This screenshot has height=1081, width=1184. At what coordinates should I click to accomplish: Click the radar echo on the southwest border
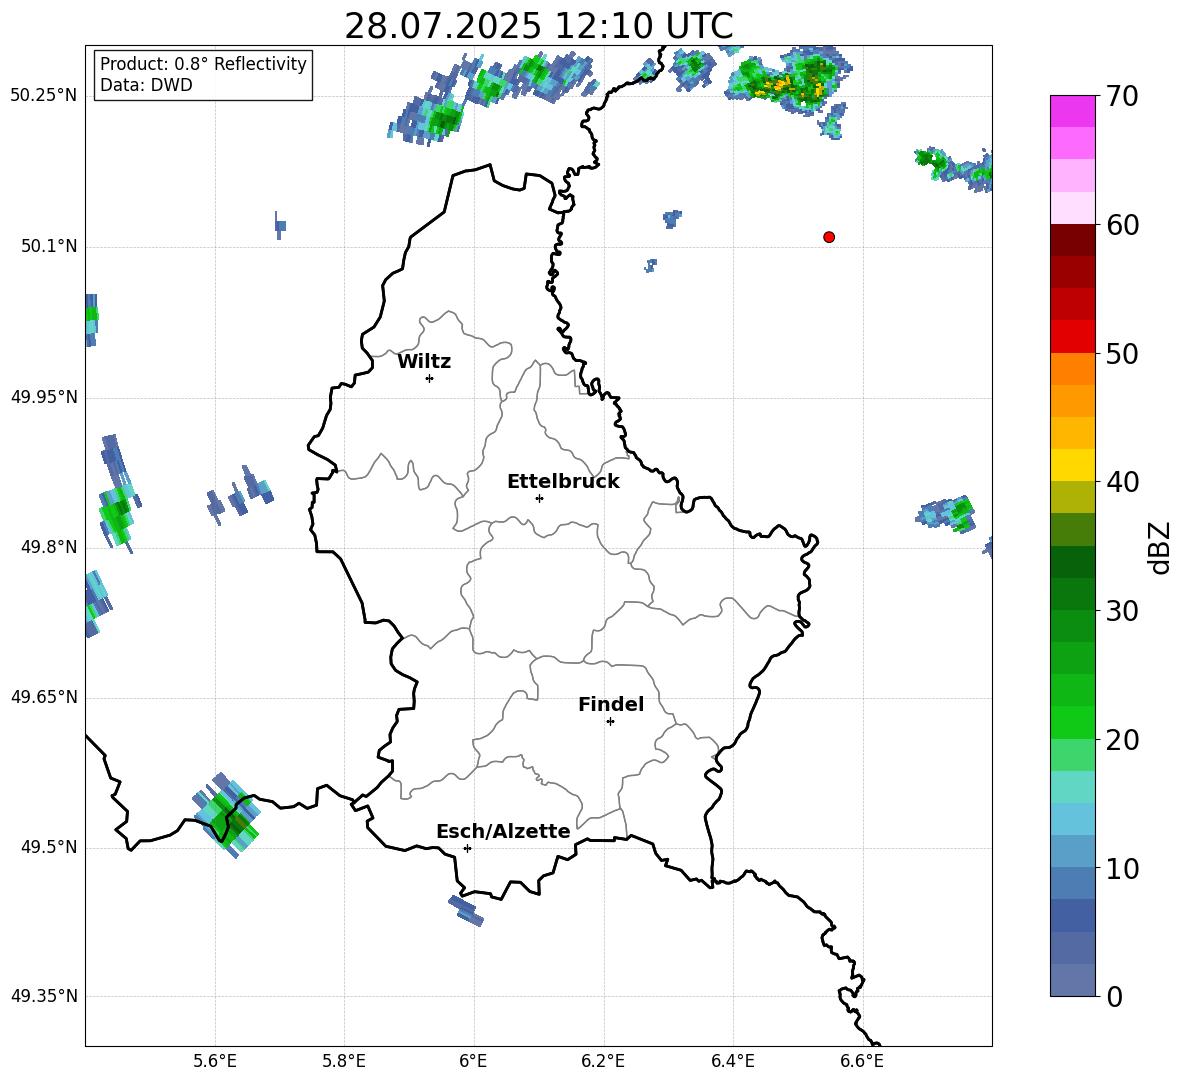pyautogui.click(x=227, y=817)
